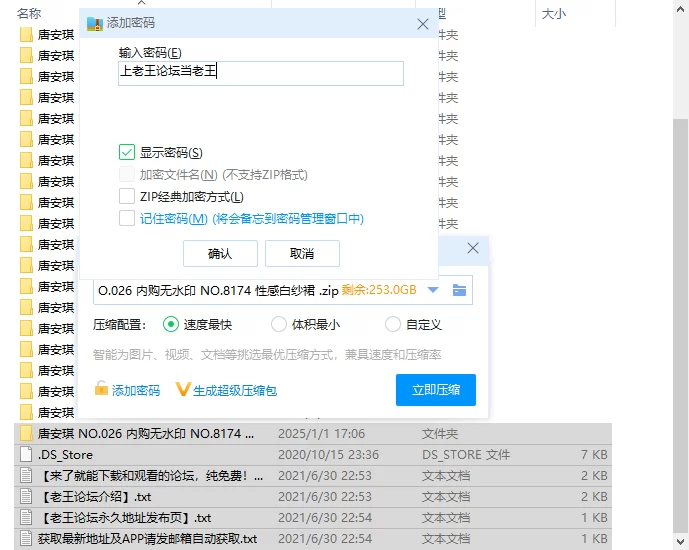689x550 pixels.
Task: Click the 【老王论坛介绍】.txt file icon
Action: pyautogui.click(x=27, y=497)
